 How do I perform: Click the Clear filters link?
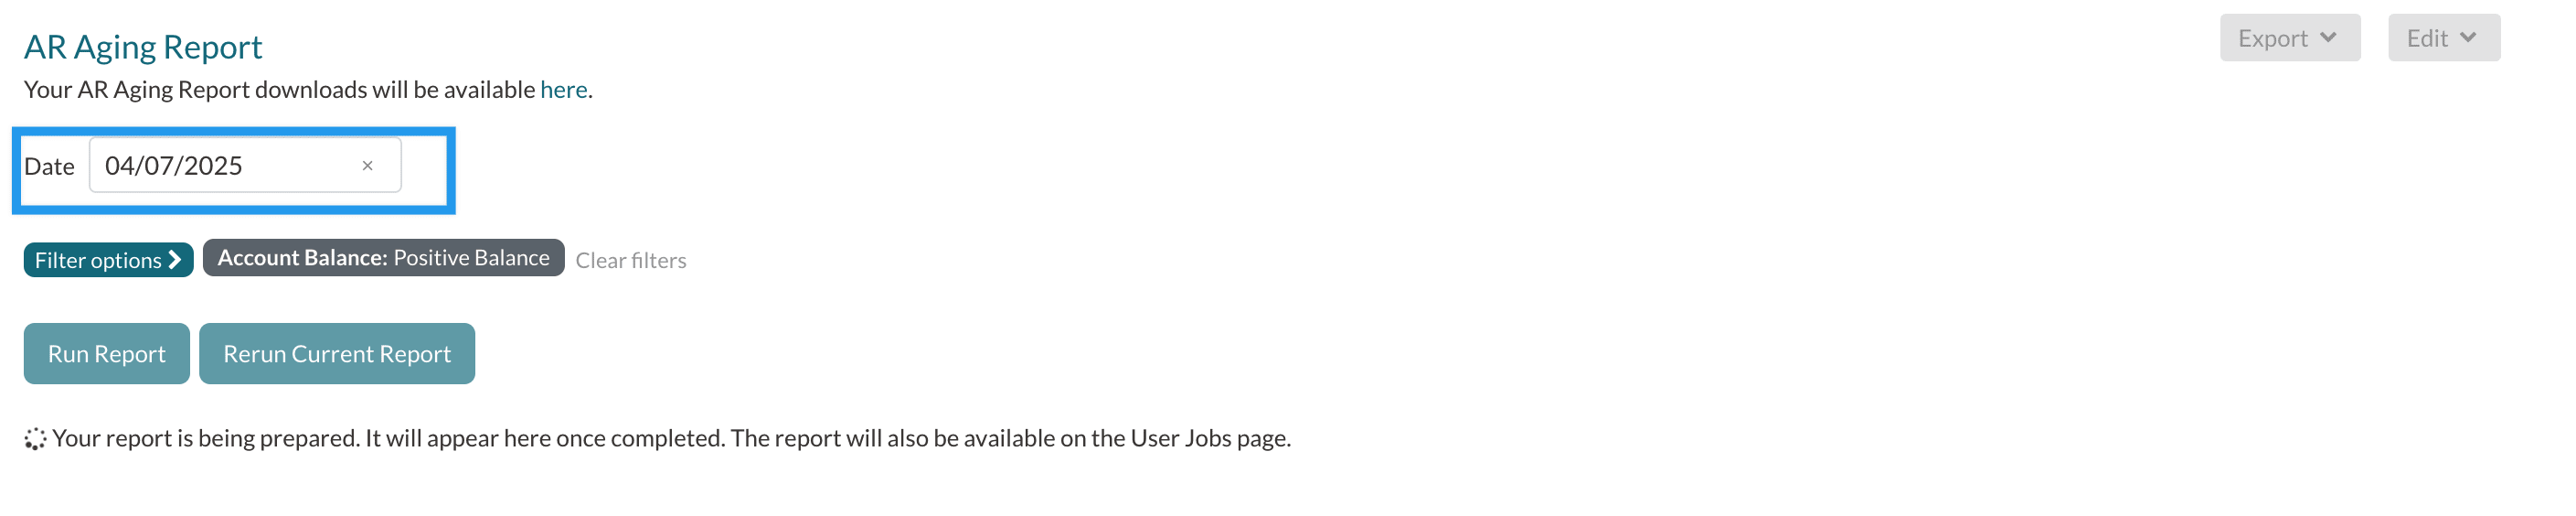[630, 261]
